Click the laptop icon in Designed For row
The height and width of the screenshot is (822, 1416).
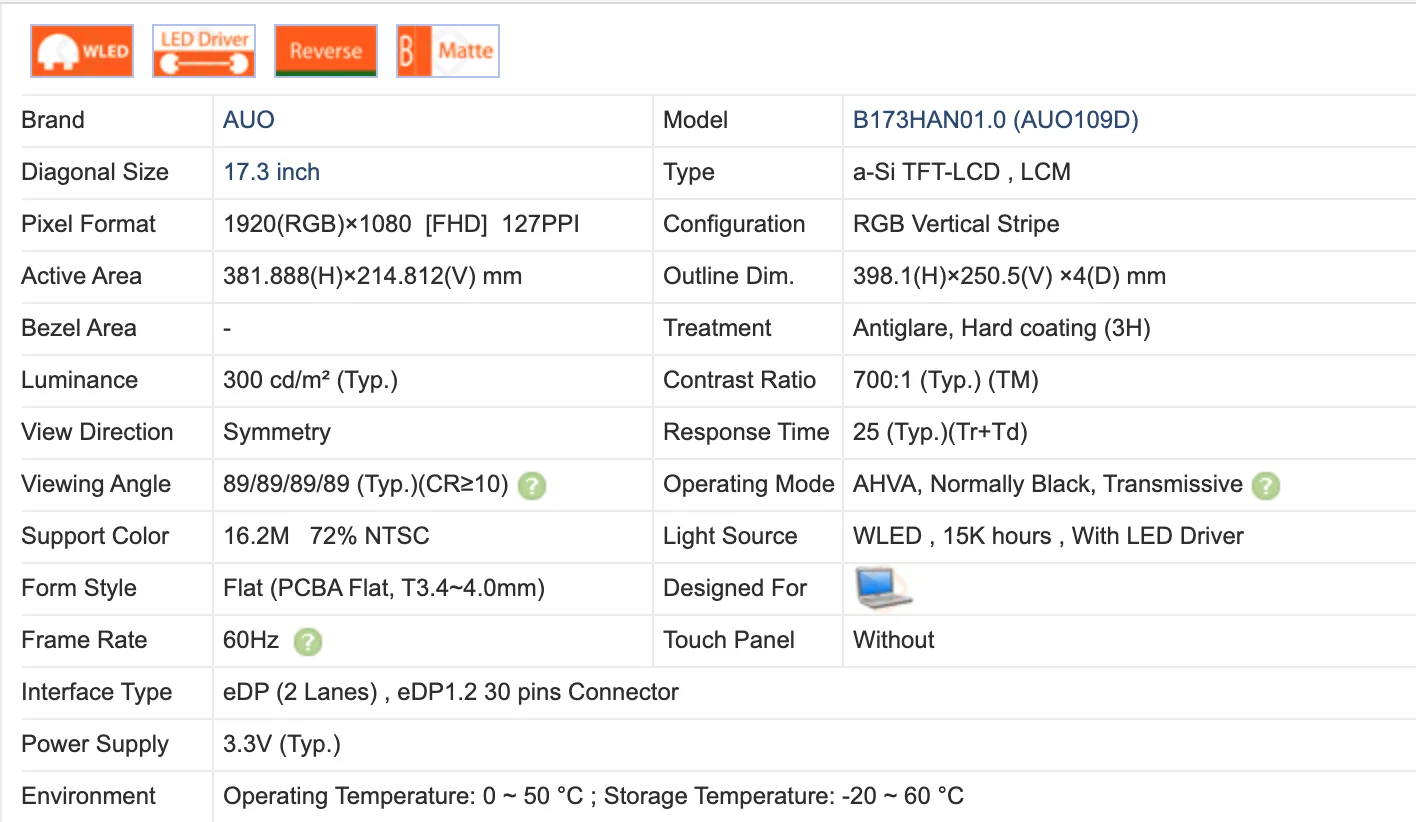click(884, 588)
